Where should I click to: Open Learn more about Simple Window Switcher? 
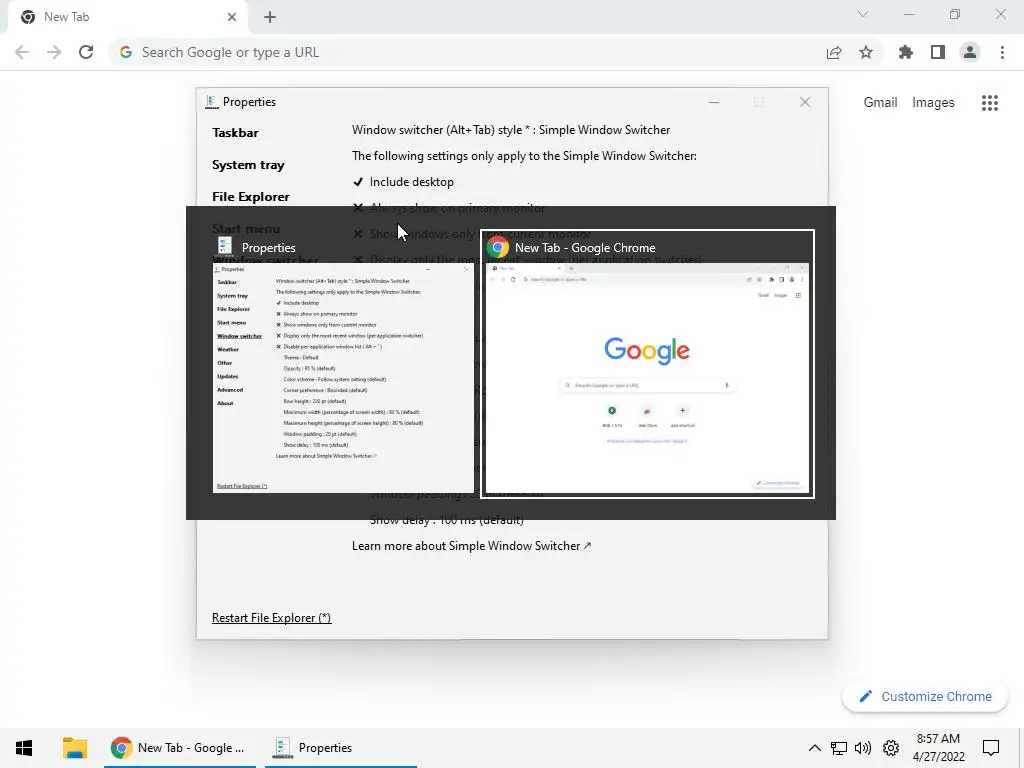pos(472,546)
